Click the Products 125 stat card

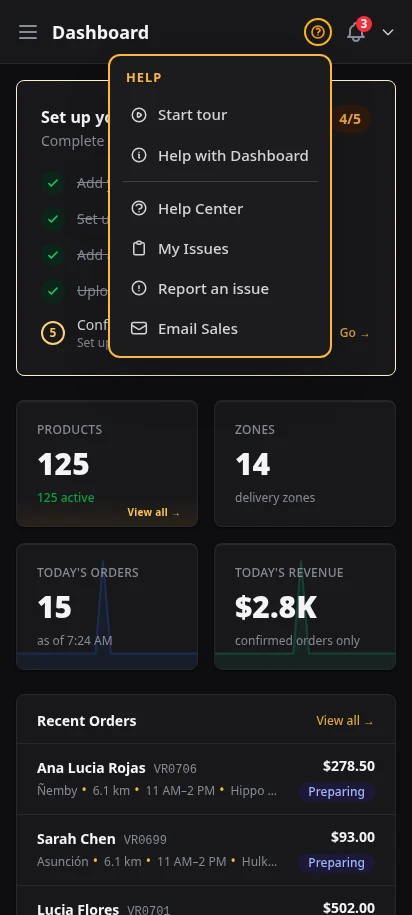point(107,464)
